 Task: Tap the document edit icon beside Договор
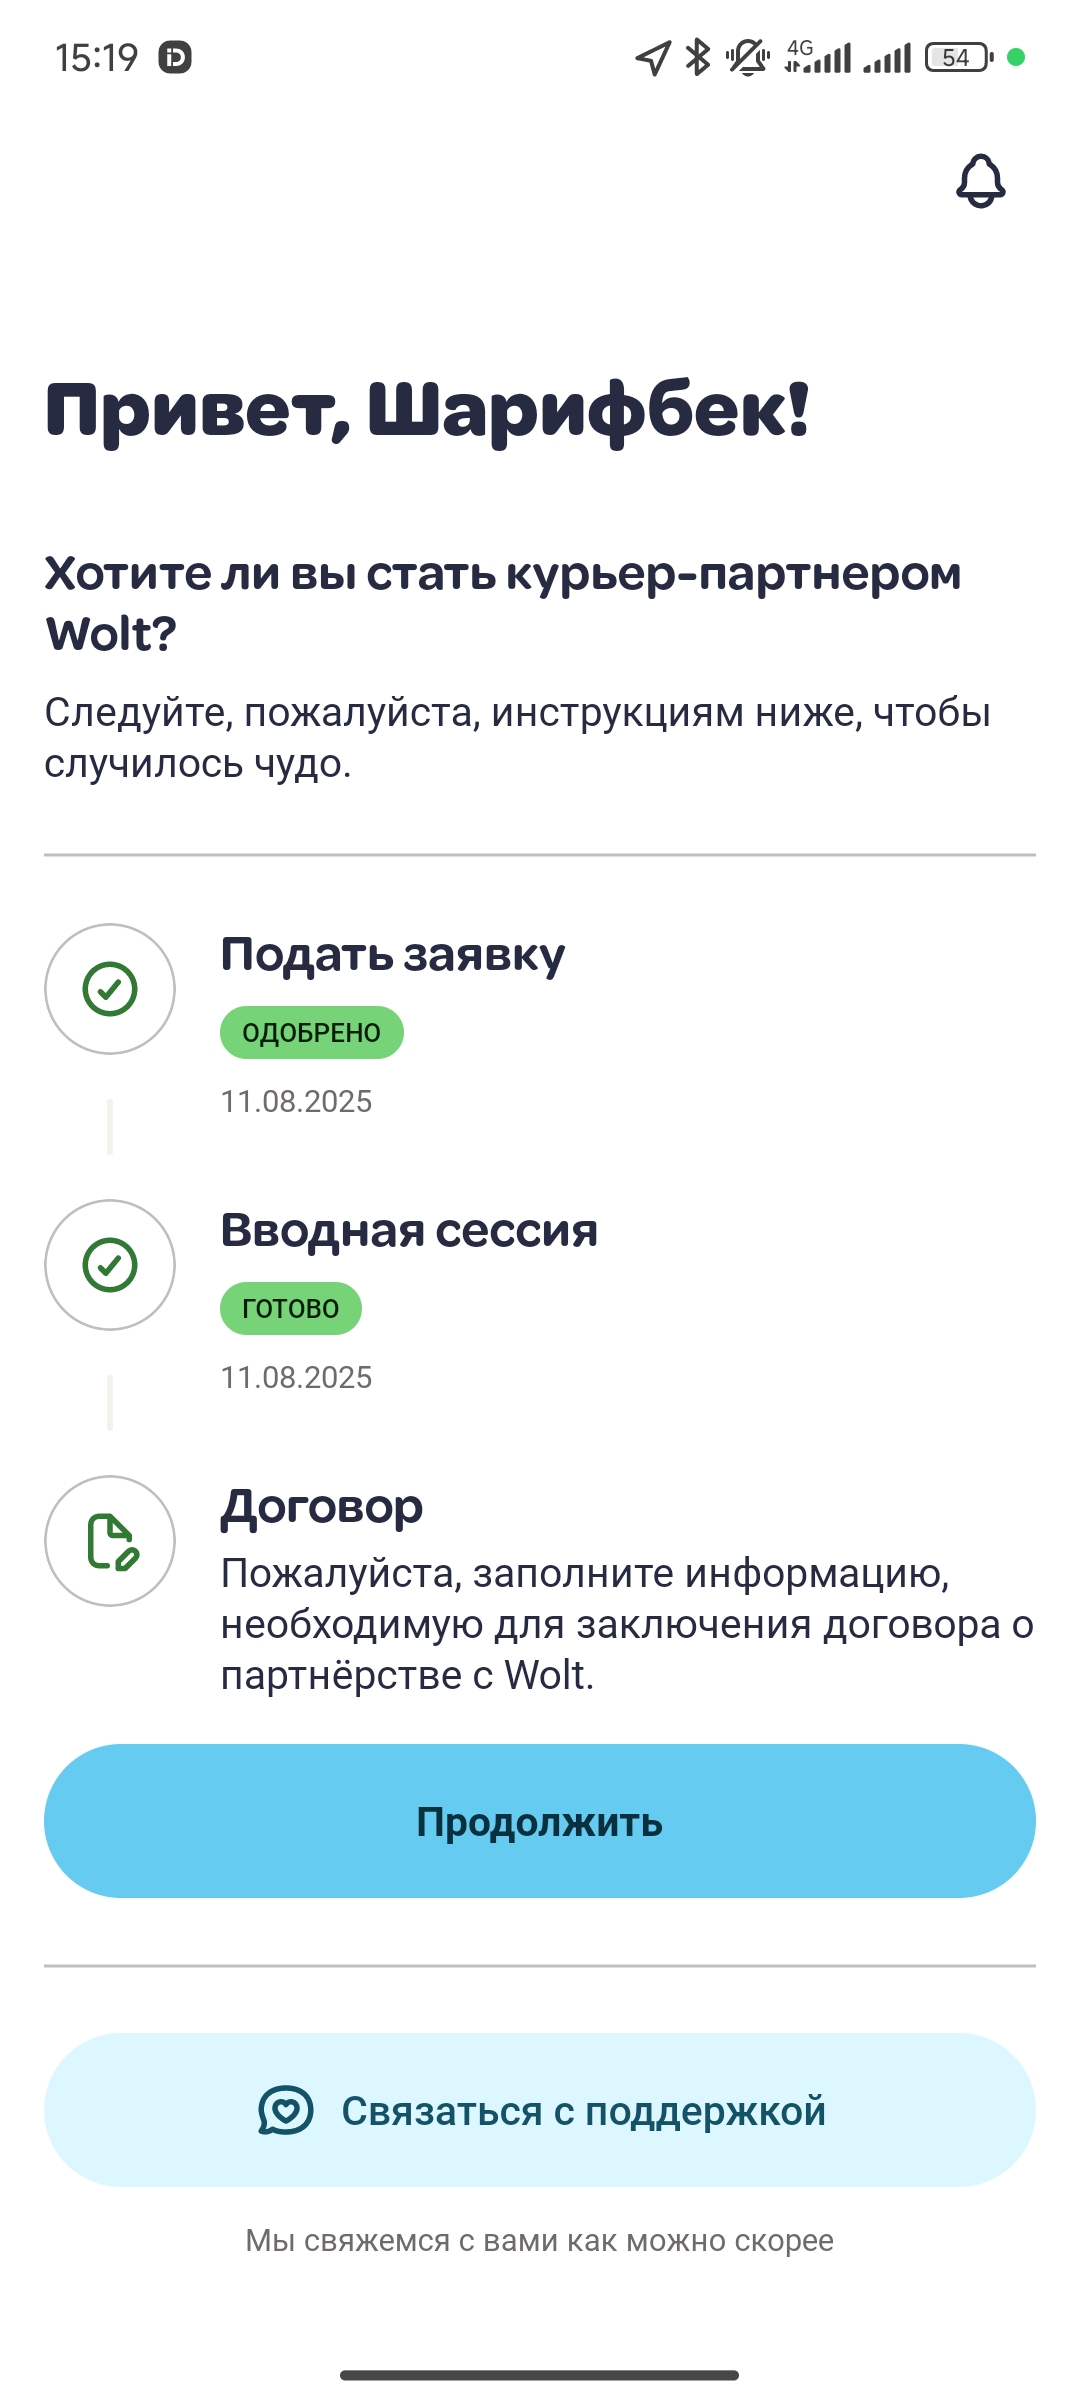click(x=110, y=1541)
